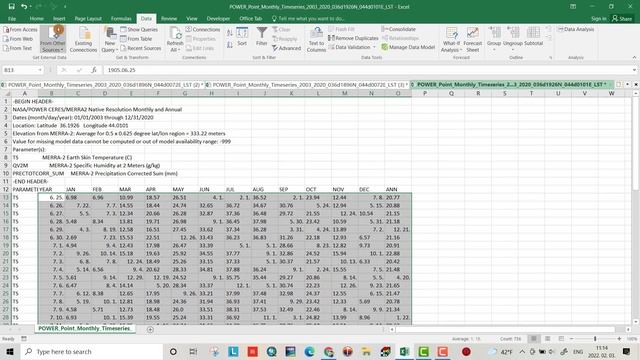Import data From Access

point(20,29)
